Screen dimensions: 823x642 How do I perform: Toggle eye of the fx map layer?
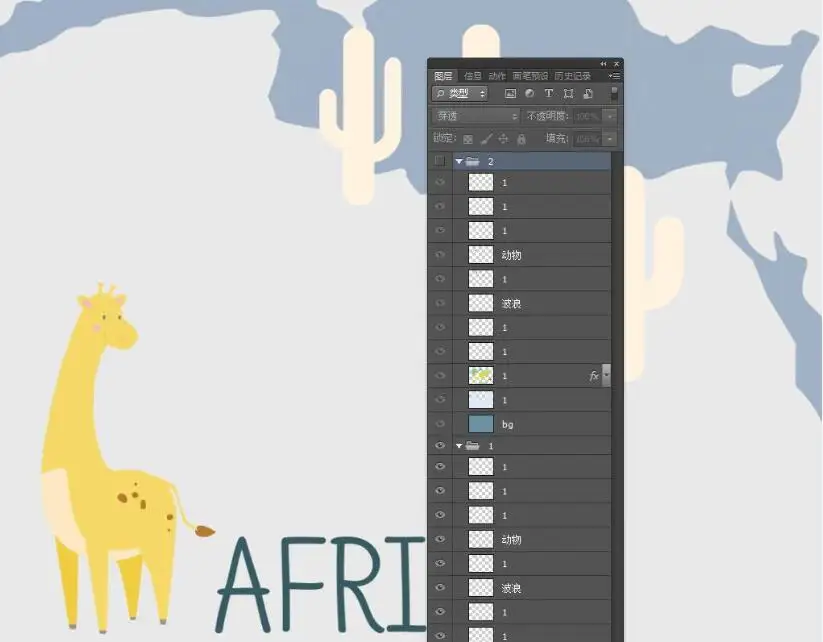coord(440,375)
